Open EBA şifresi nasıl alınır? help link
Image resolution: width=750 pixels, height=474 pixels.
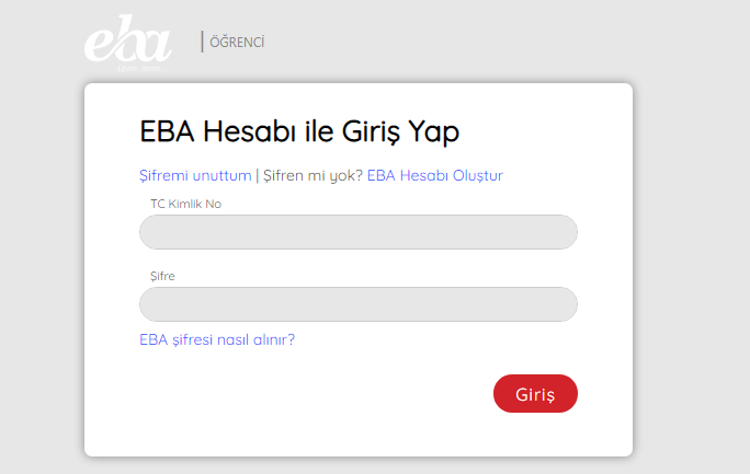point(217,339)
